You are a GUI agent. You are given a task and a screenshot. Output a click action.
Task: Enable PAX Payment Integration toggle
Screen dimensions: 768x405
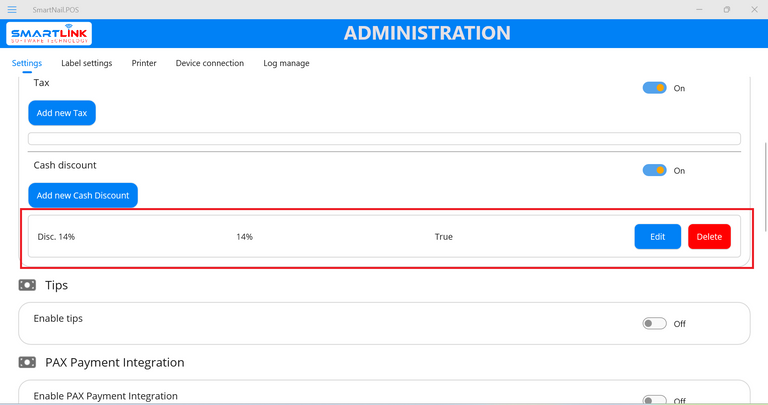tap(654, 400)
